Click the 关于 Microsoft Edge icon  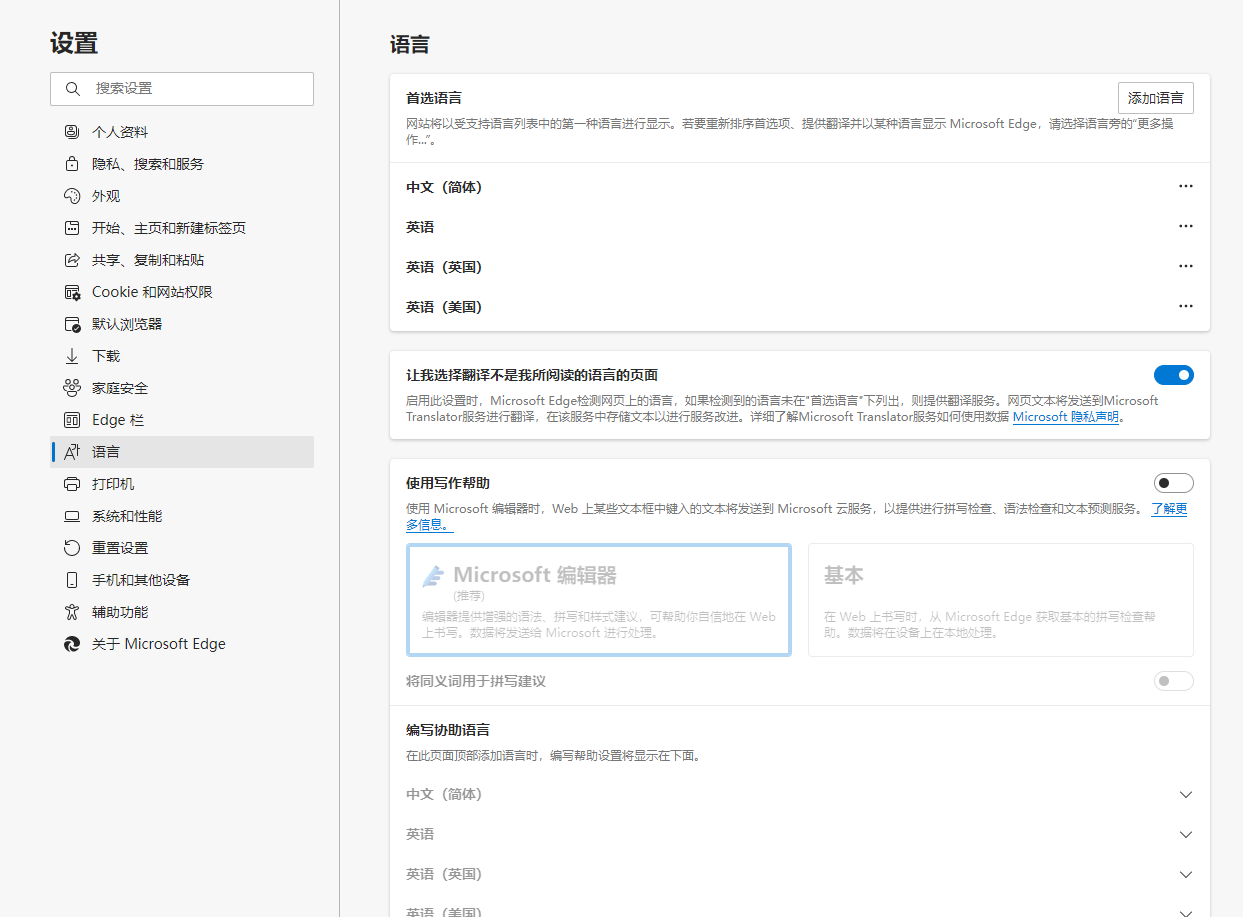click(x=71, y=643)
